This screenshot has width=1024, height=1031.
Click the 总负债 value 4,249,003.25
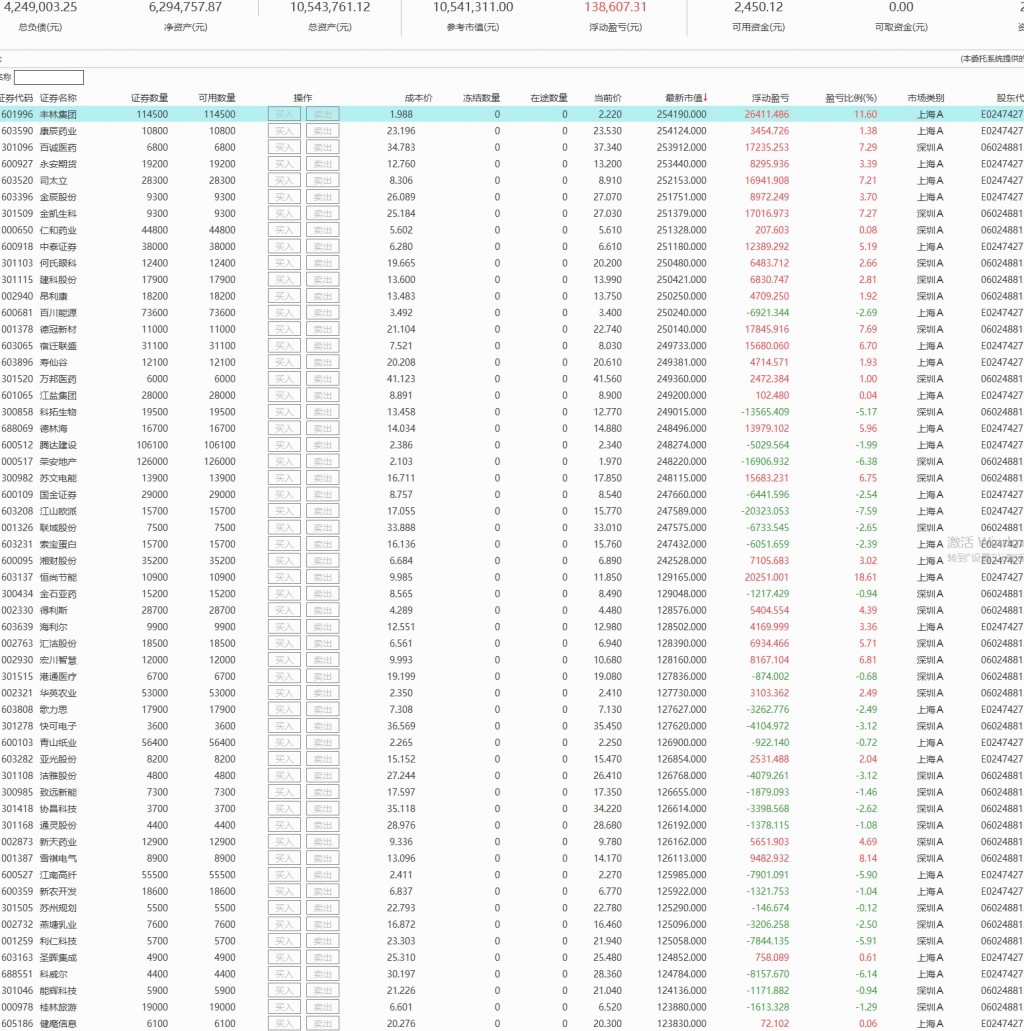(x=40, y=7)
